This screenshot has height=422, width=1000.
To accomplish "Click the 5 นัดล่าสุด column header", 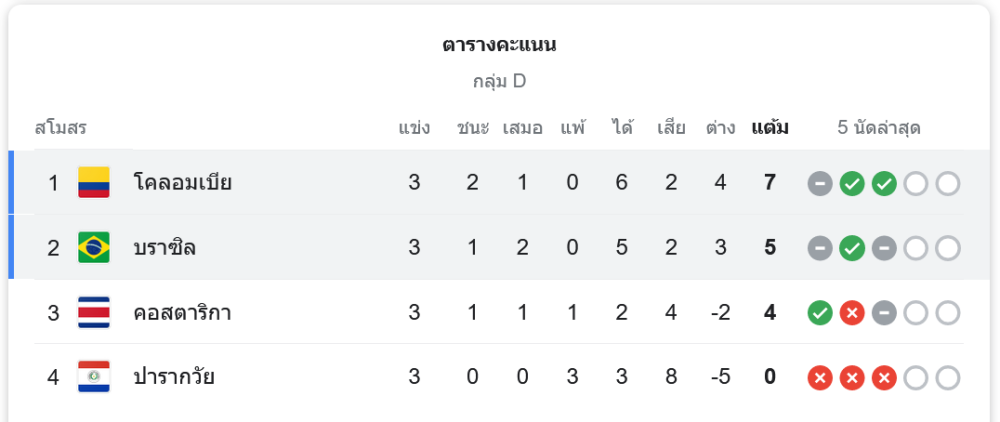I will (879, 128).
